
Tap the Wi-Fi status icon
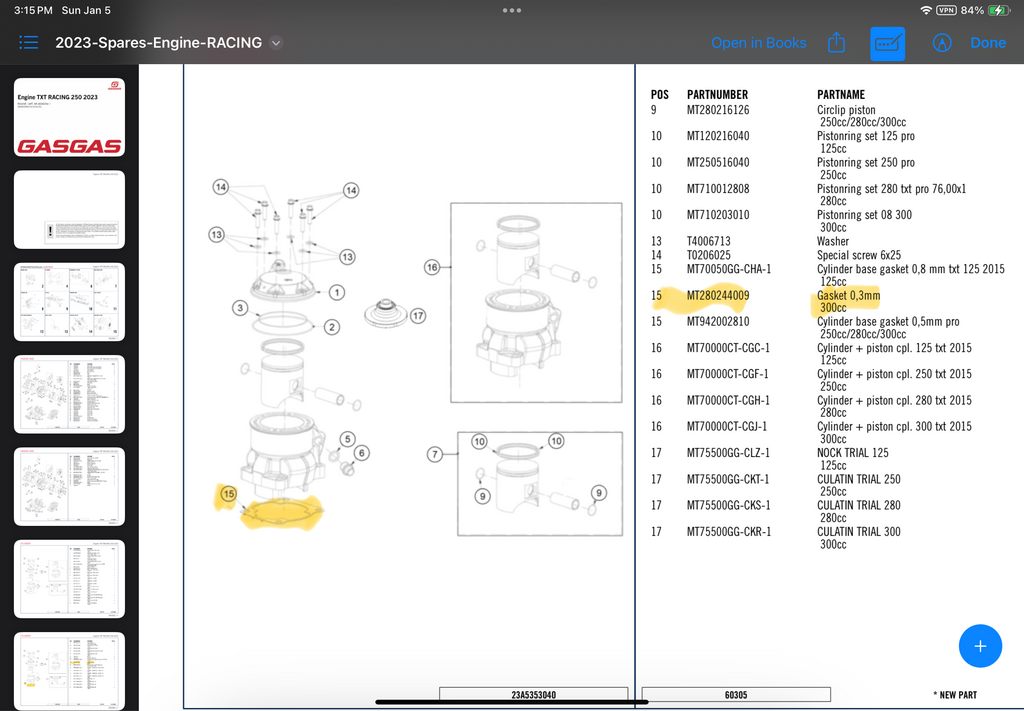click(x=926, y=10)
